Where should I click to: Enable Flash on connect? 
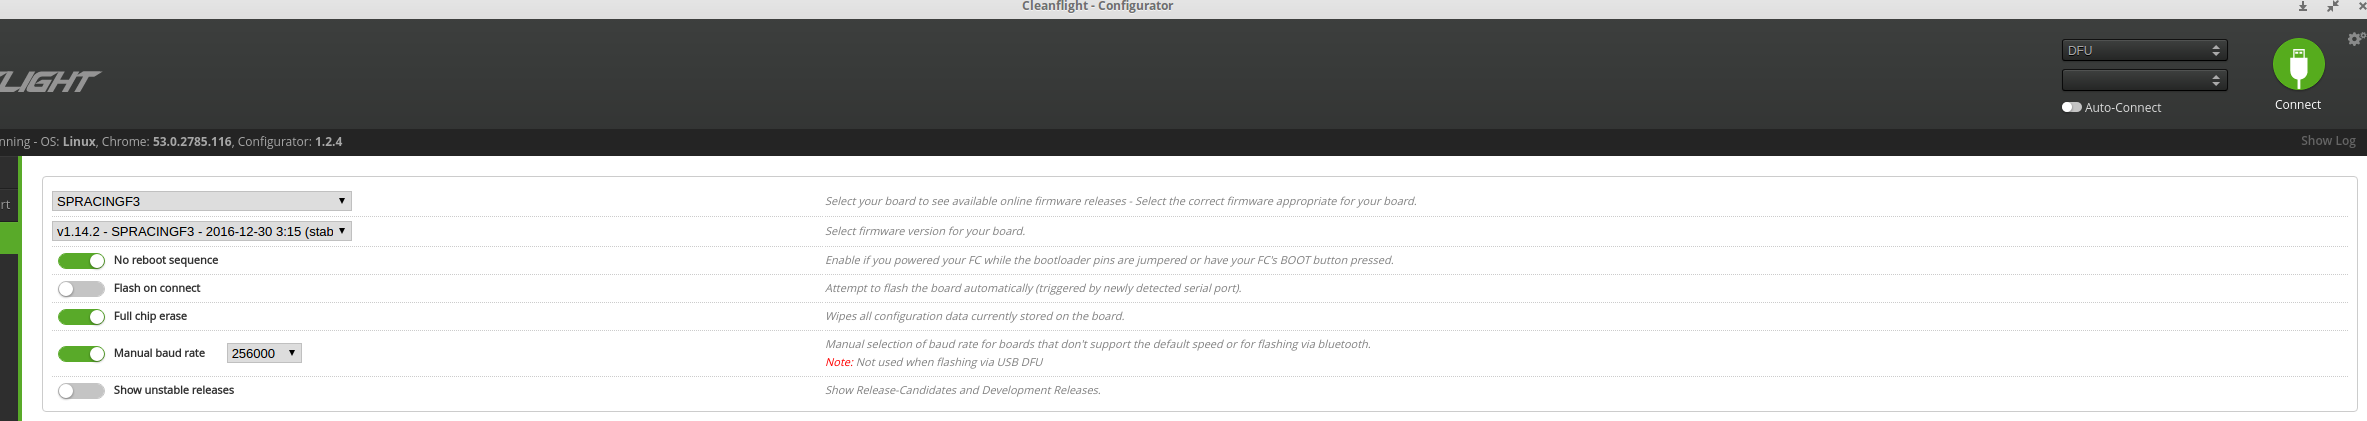[x=81, y=289]
